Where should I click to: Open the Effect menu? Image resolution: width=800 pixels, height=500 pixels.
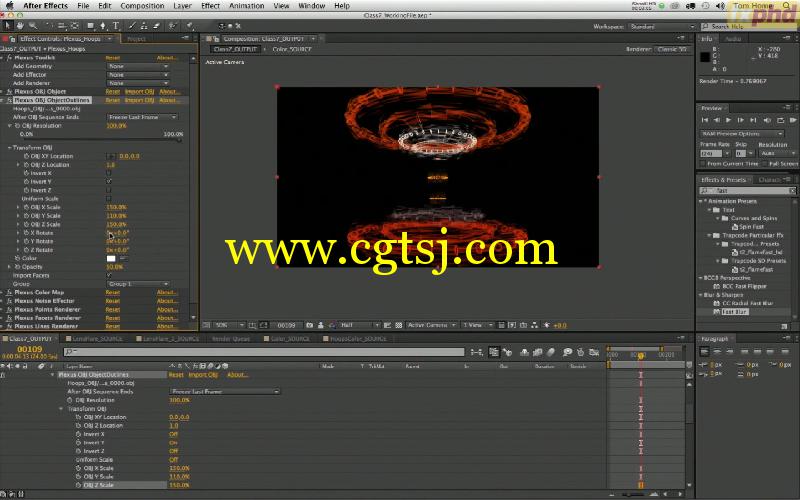click(210, 6)
